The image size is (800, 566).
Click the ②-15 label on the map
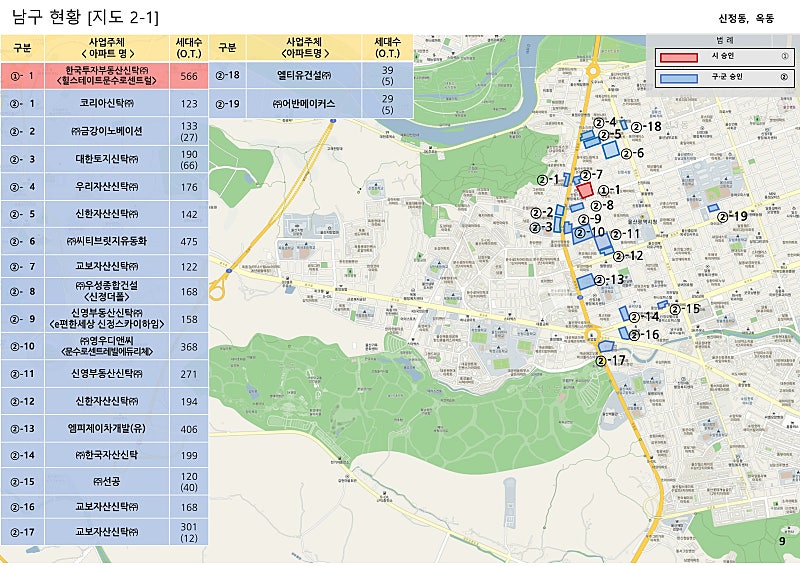[x=685, y=309]
